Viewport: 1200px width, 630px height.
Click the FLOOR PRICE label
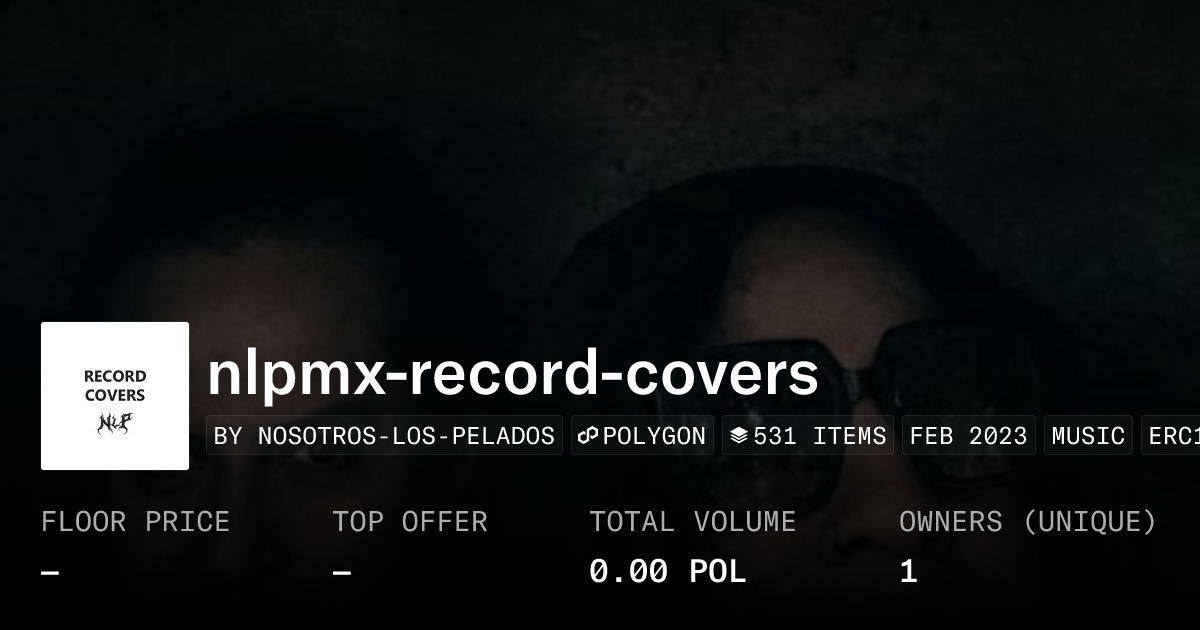point(135,522)
